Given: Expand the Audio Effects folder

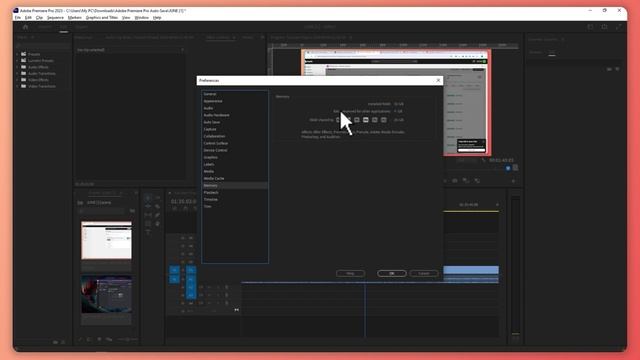Looking at the screenshot, I should [x=18, y=67].
